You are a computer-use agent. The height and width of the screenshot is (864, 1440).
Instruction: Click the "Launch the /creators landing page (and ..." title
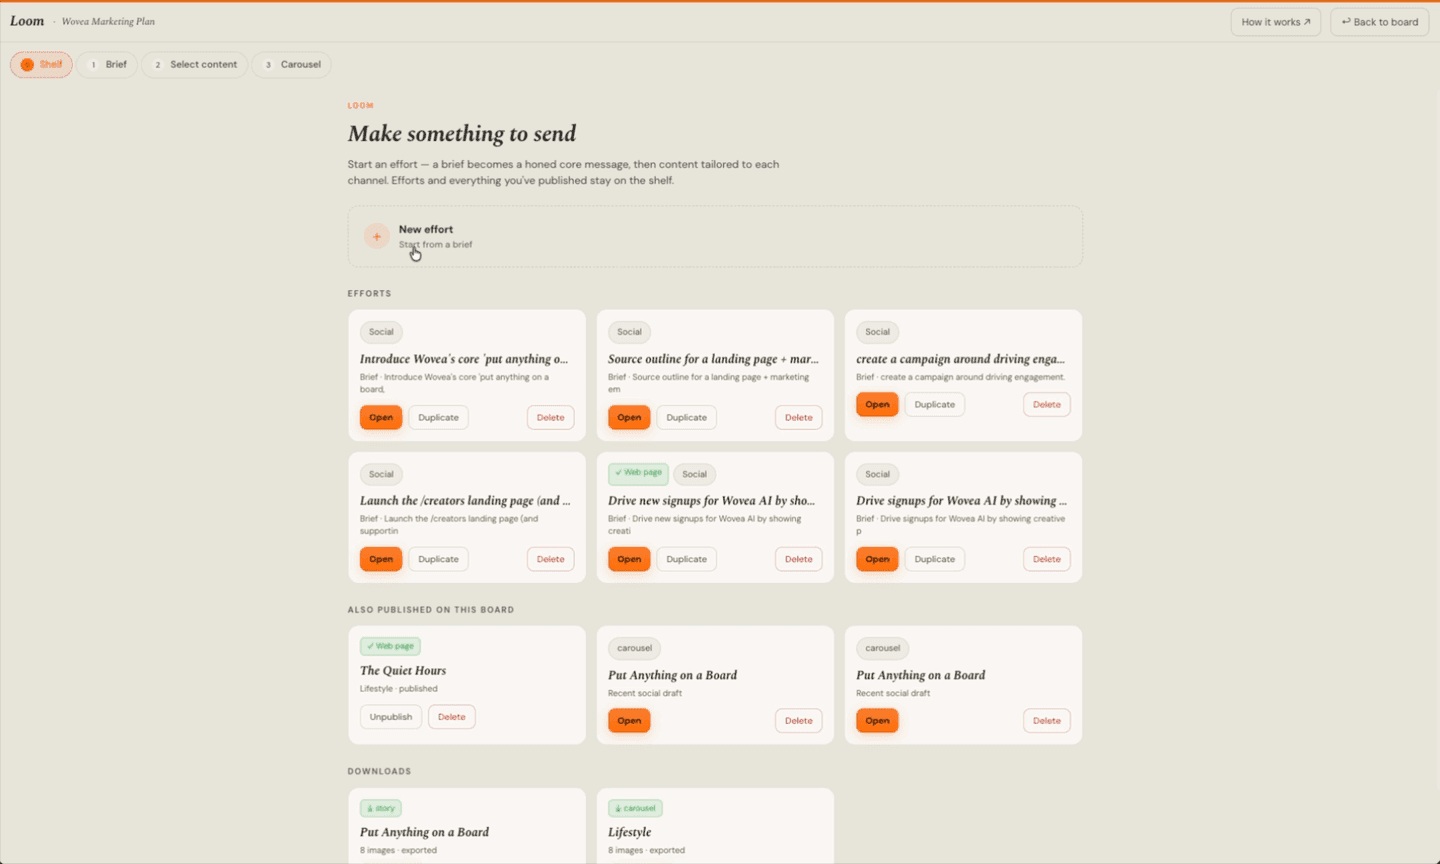(x=465, y=501)
